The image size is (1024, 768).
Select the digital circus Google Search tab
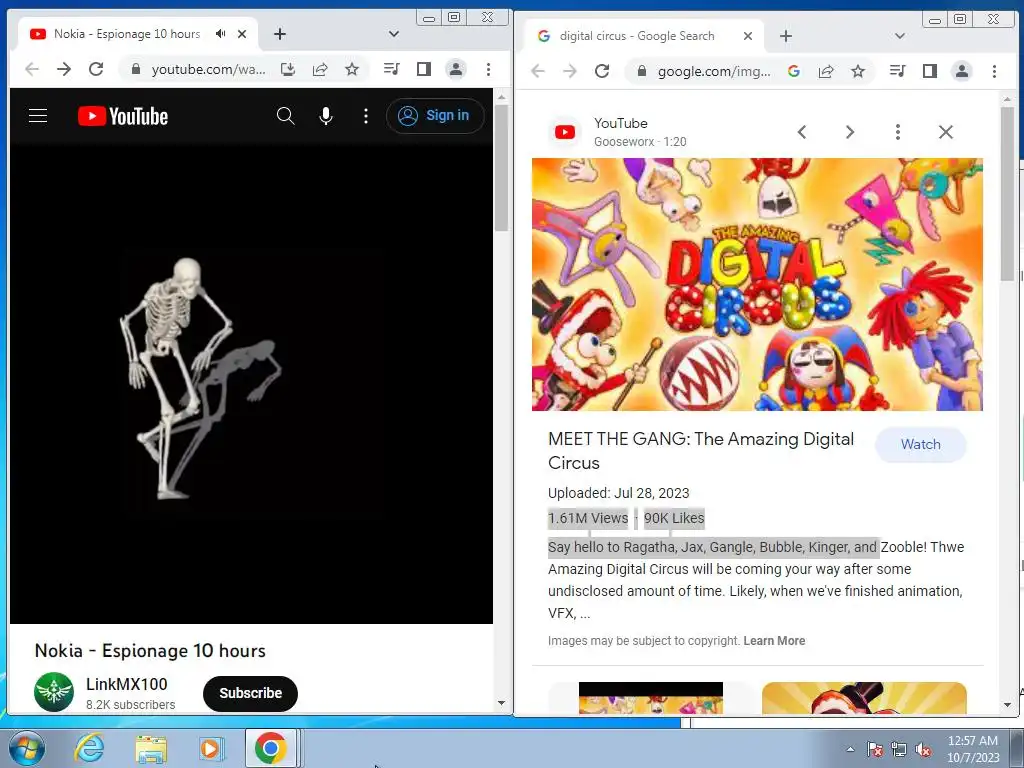point(637,36)
